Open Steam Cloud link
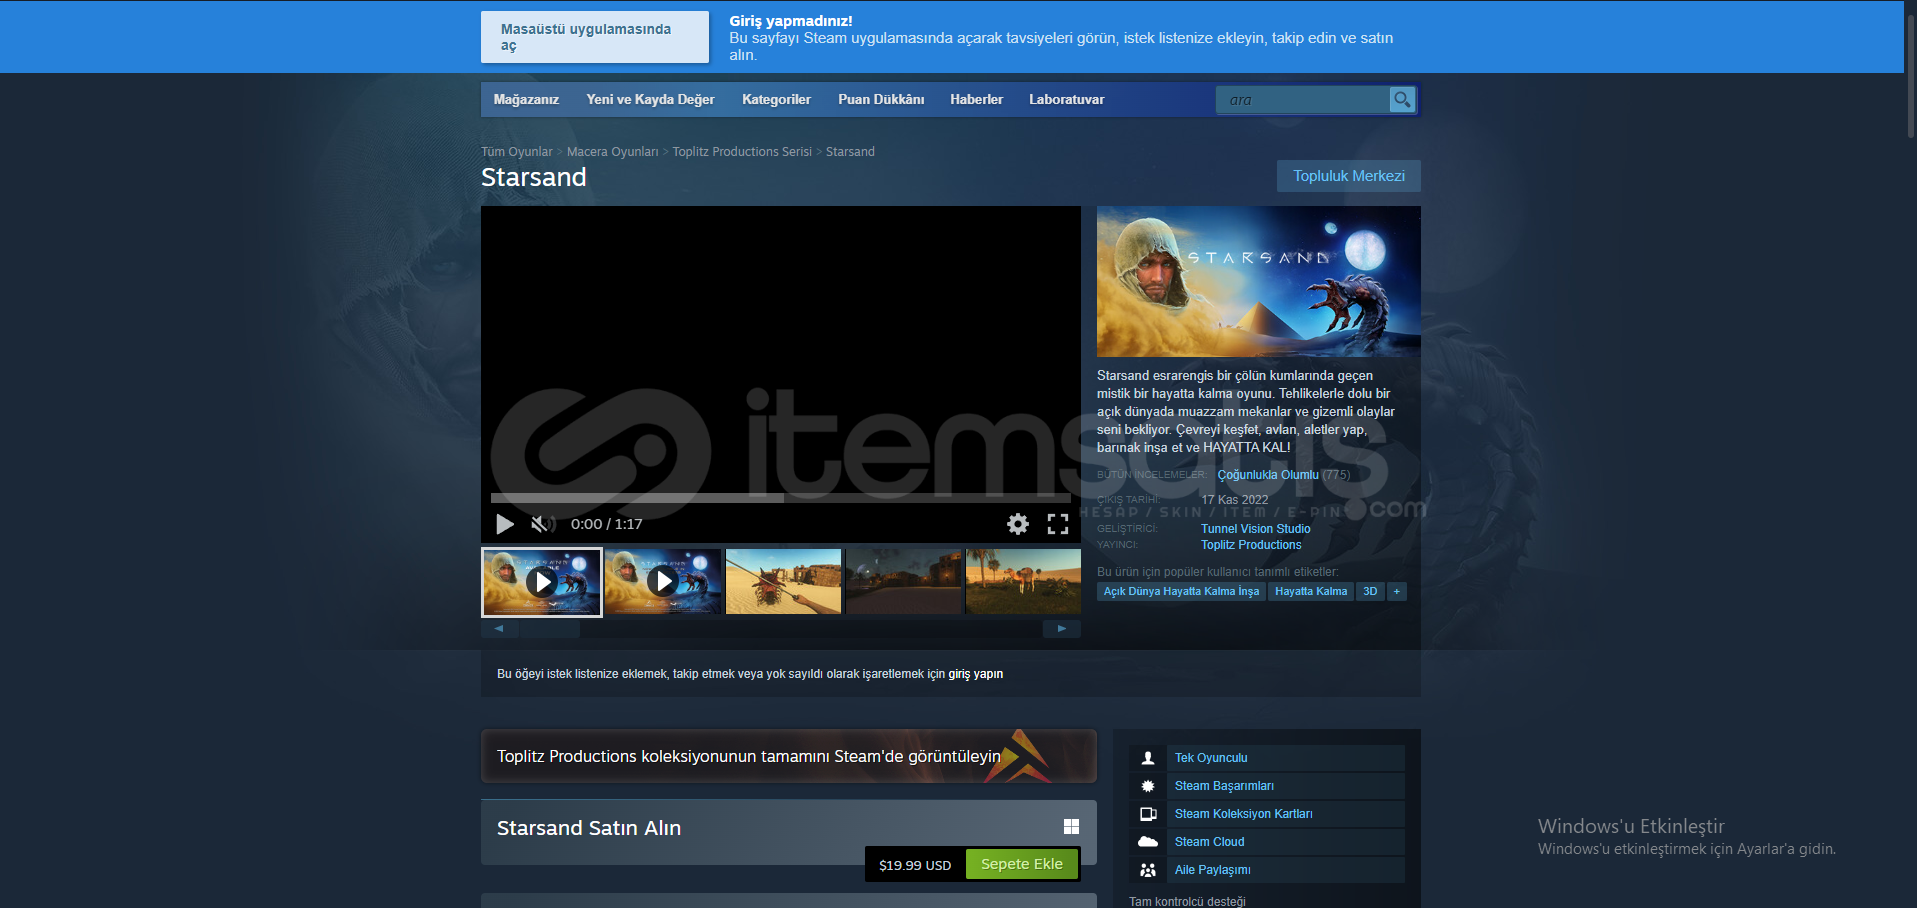Image resolution: width=1917 pixels, height=908 pixels. pos(1210,842)
